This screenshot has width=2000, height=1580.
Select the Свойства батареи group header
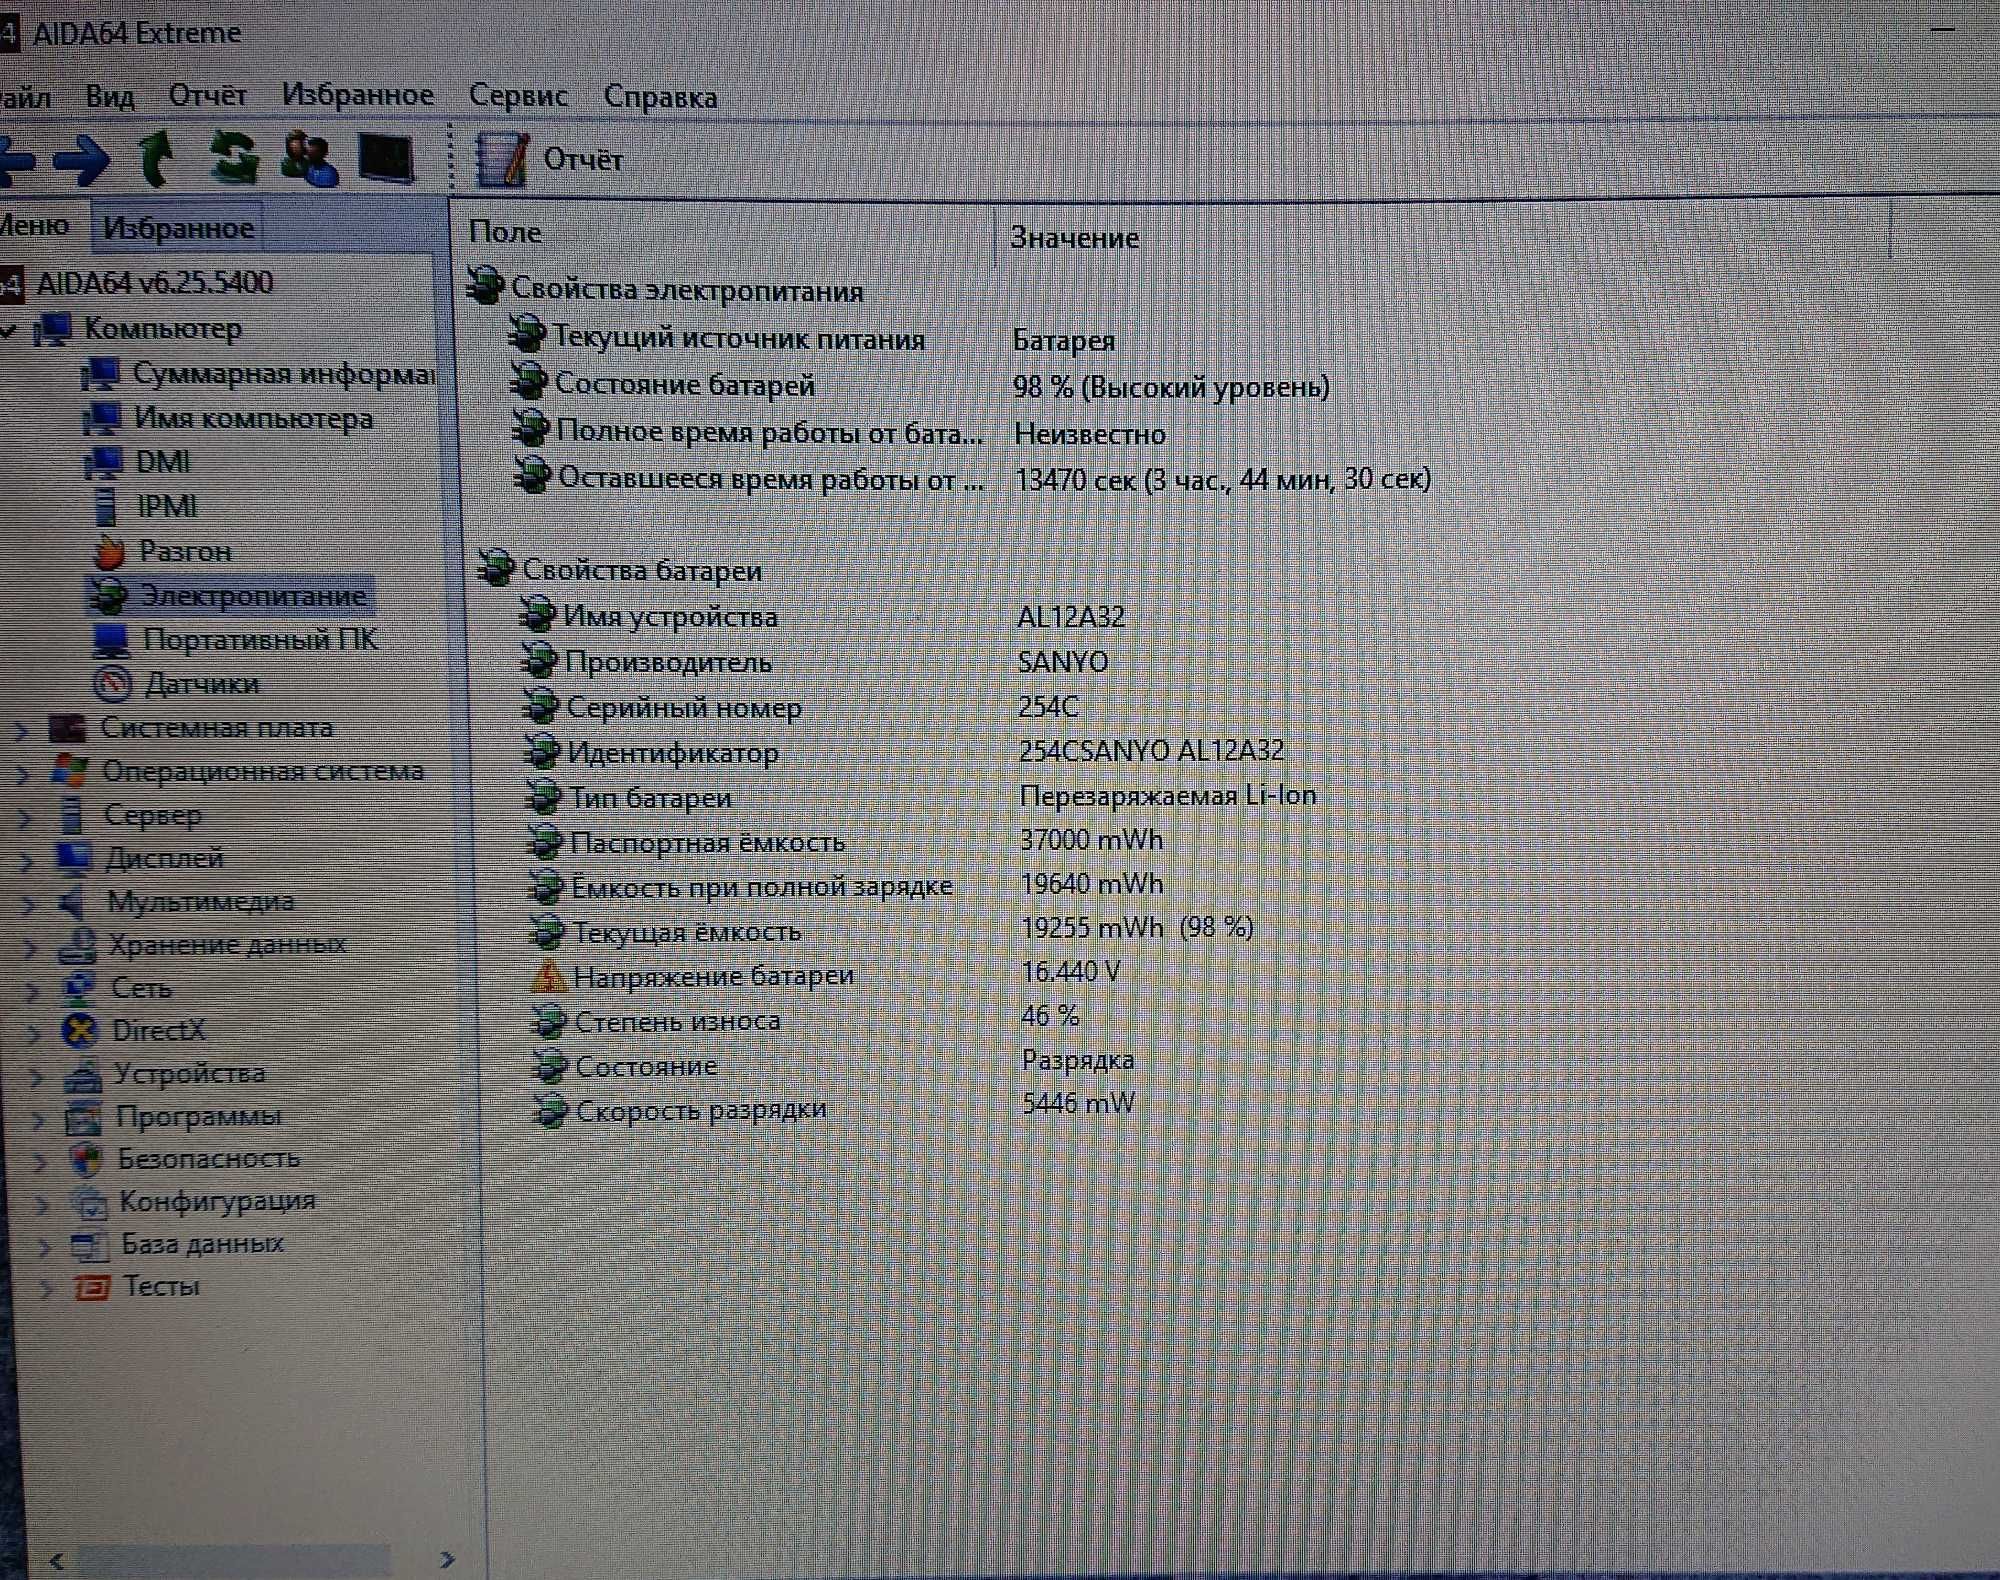click(x=642, y=571)
